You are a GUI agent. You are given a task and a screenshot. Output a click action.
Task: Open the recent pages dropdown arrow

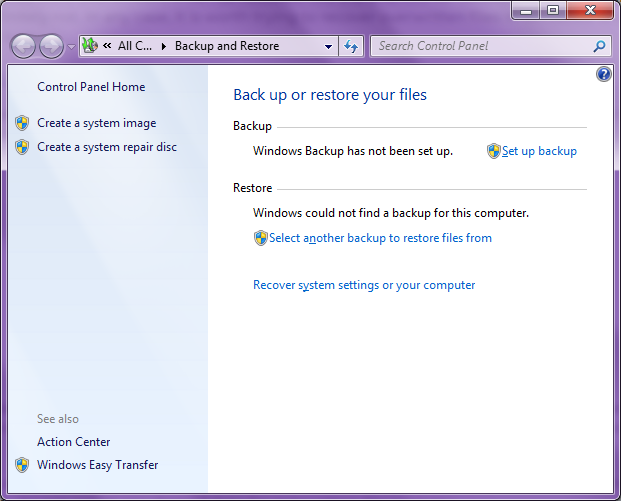71,47
